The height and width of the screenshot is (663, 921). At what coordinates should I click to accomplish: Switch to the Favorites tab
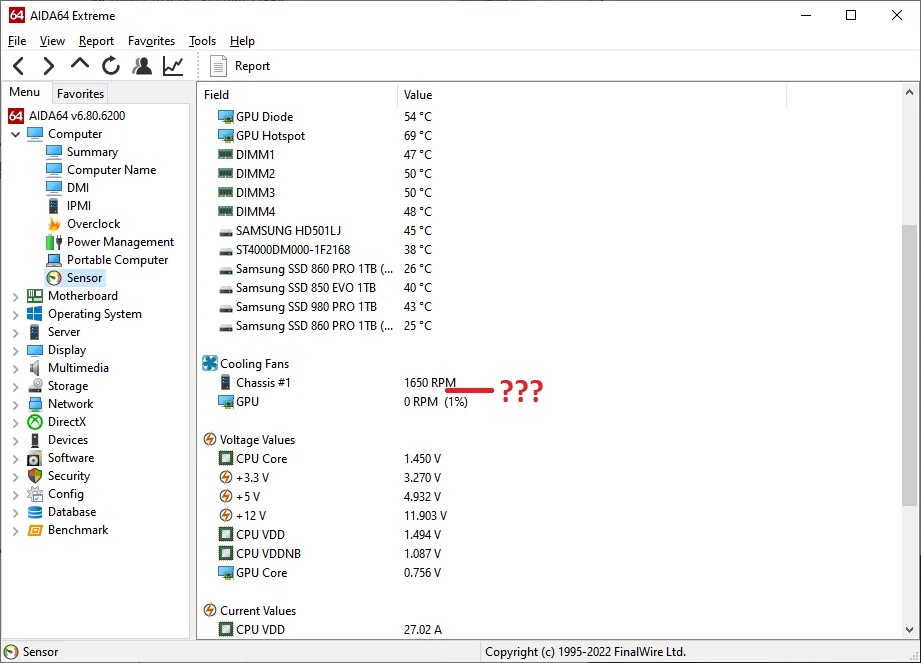click(80, 93)
